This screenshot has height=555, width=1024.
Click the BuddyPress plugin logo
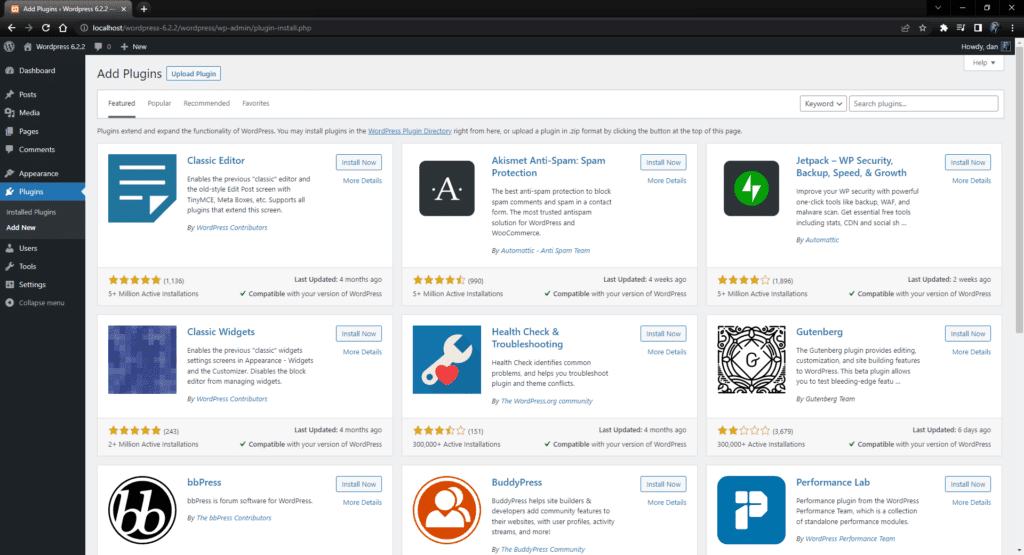[447, 510]
